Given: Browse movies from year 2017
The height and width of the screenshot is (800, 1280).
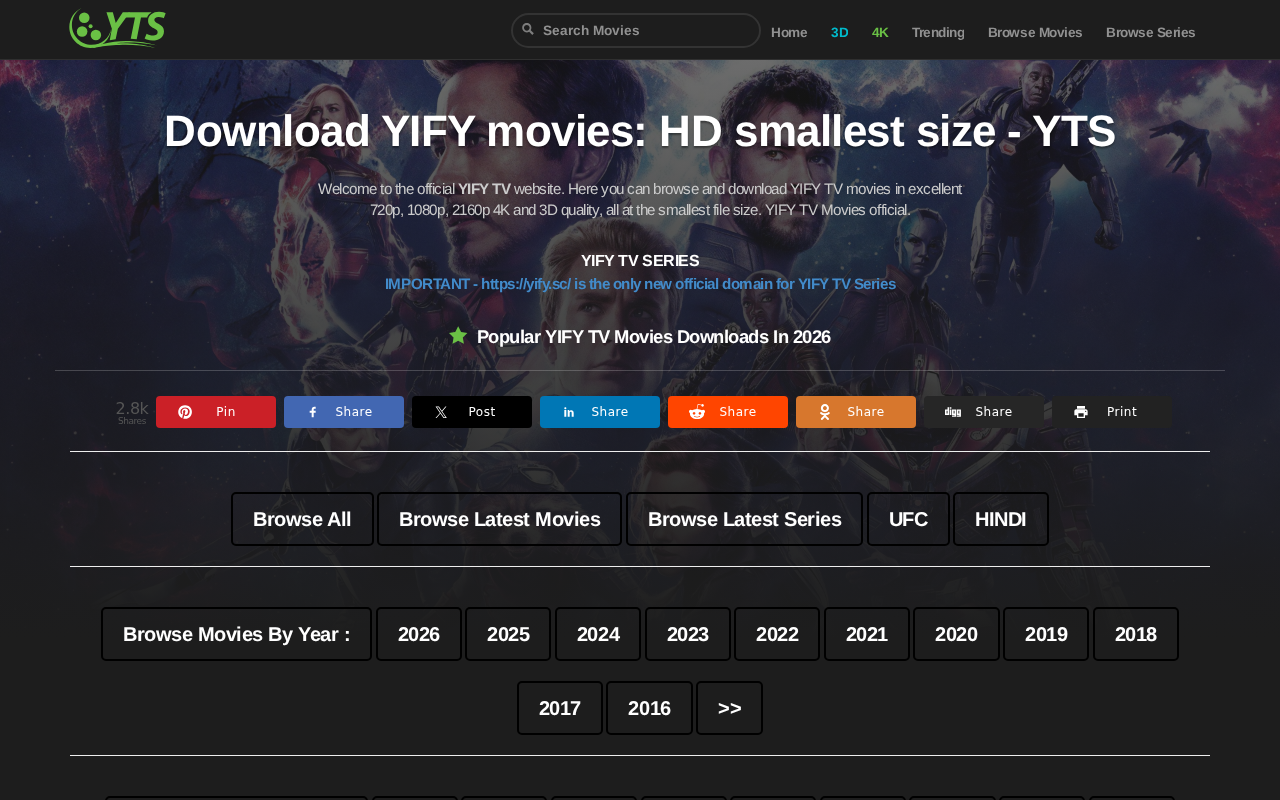Looking at the screenshot, I should (560, 708).
